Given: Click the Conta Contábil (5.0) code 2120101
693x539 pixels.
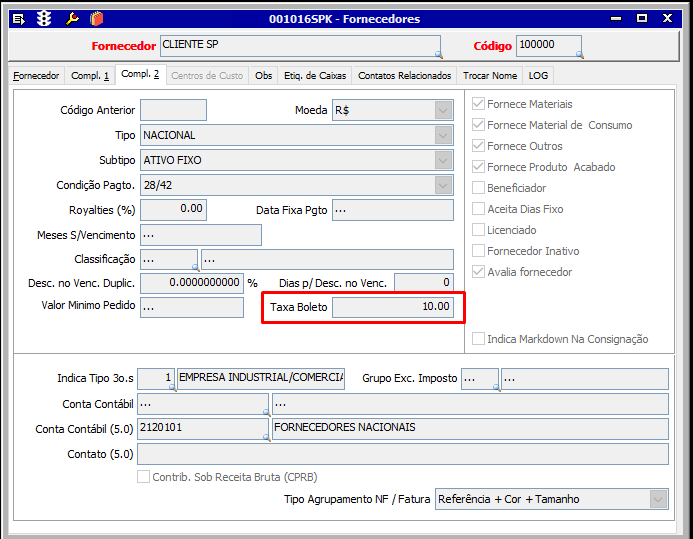Looking at the screenshot, I should (202, 429).
